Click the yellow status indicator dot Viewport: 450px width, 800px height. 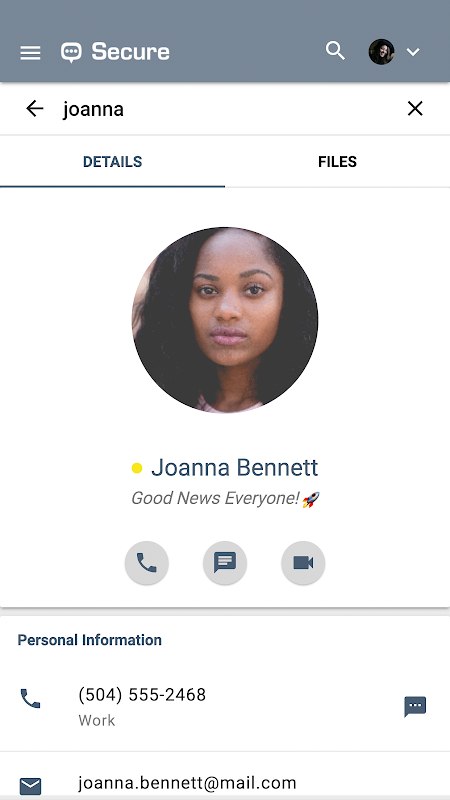tap(137, 468)
